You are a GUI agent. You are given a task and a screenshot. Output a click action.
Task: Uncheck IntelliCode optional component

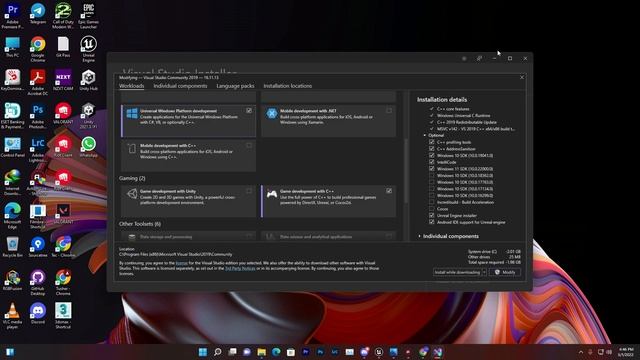[x=432, y=162]
